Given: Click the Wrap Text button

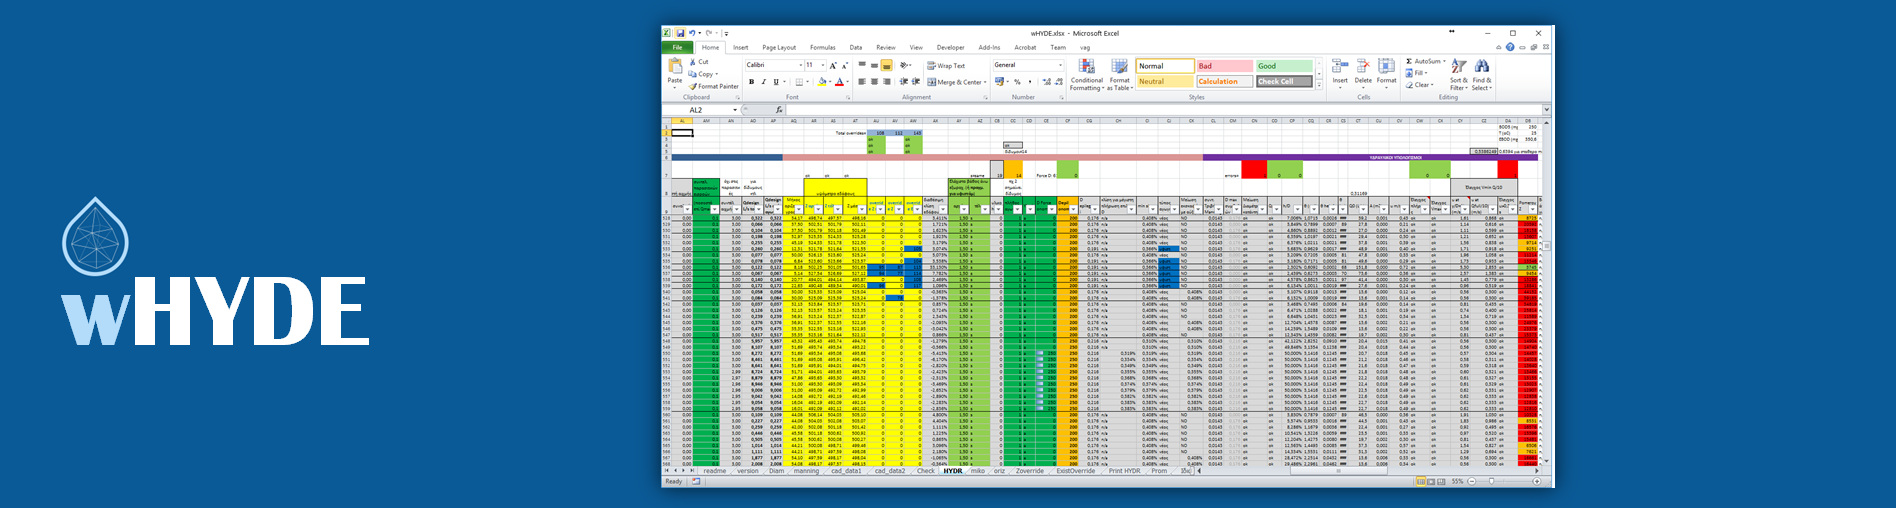Looking at the screenshot, I should coord(946,66).
